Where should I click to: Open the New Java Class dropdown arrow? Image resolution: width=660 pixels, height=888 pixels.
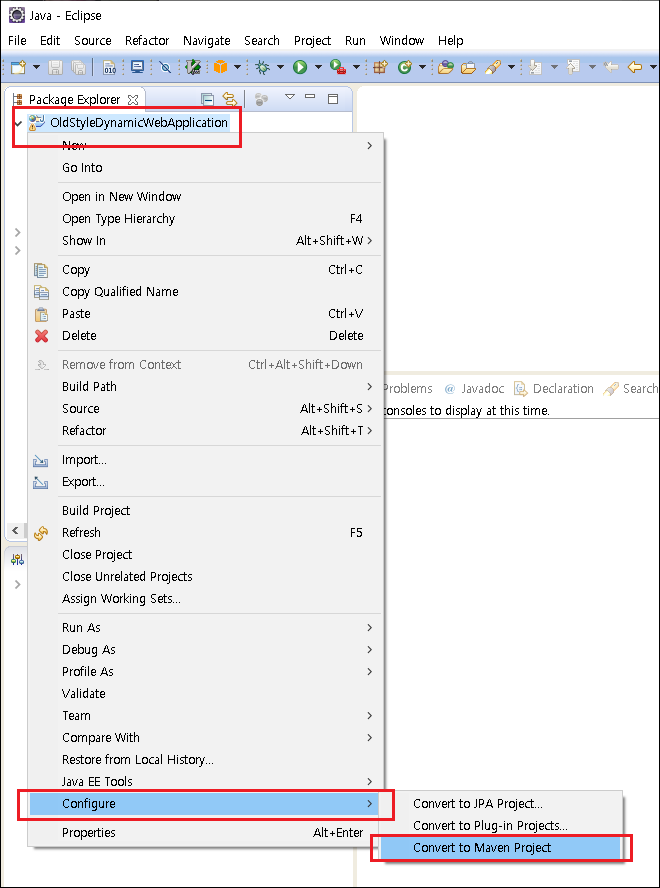(422, 67)
